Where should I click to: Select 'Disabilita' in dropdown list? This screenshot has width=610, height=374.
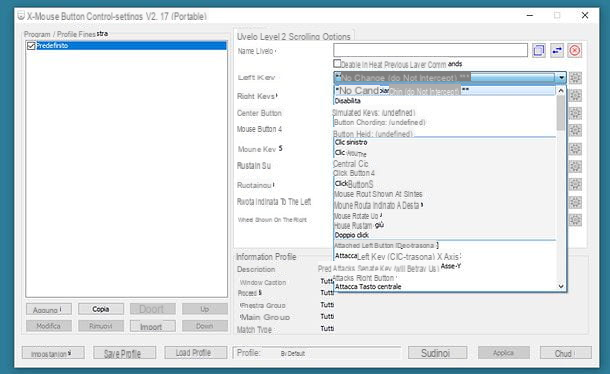click(x=347, y=101)
